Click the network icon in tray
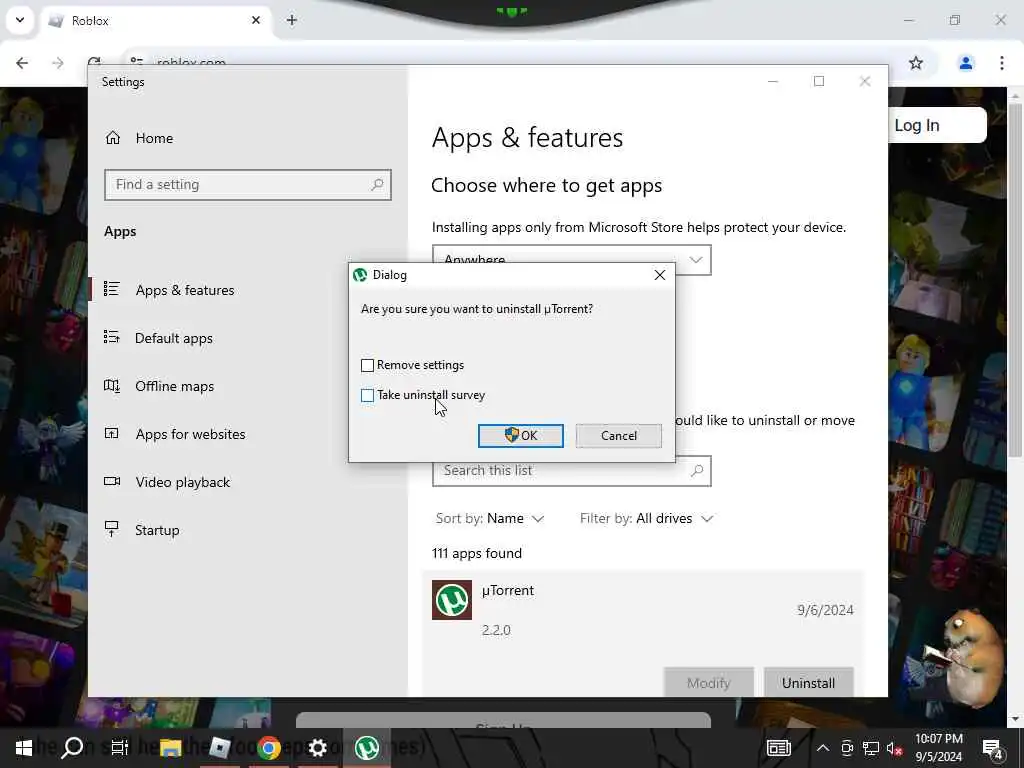 [x=871, y=748]
